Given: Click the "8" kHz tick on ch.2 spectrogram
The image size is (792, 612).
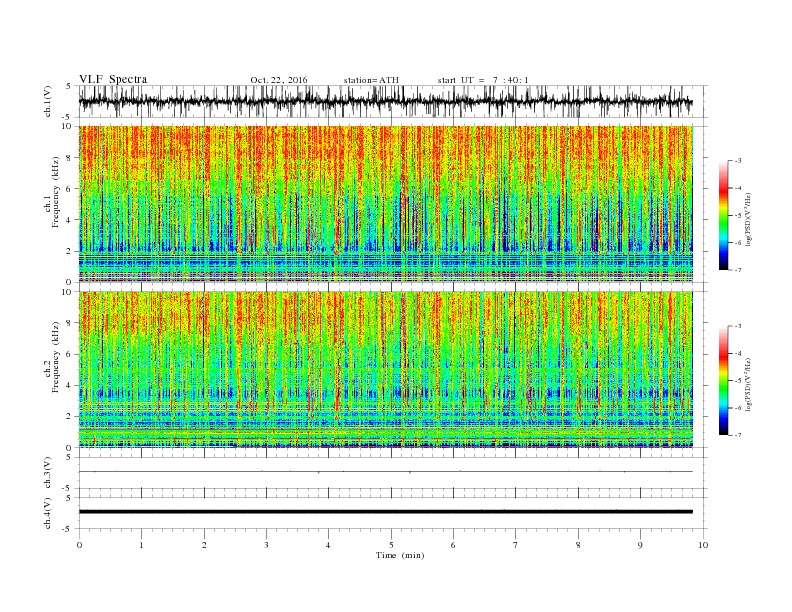Looking at the screenshot, I should (x=69, y=323).
